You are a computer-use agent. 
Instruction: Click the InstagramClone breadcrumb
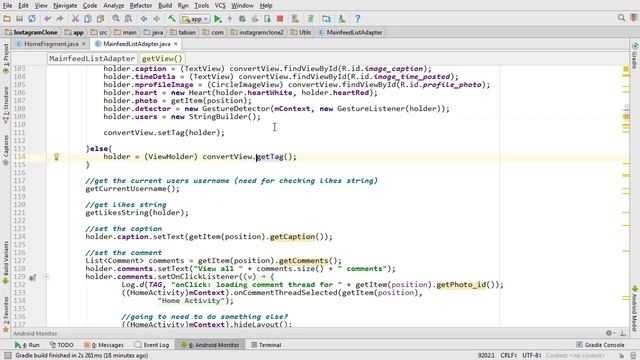click(32, 32)
